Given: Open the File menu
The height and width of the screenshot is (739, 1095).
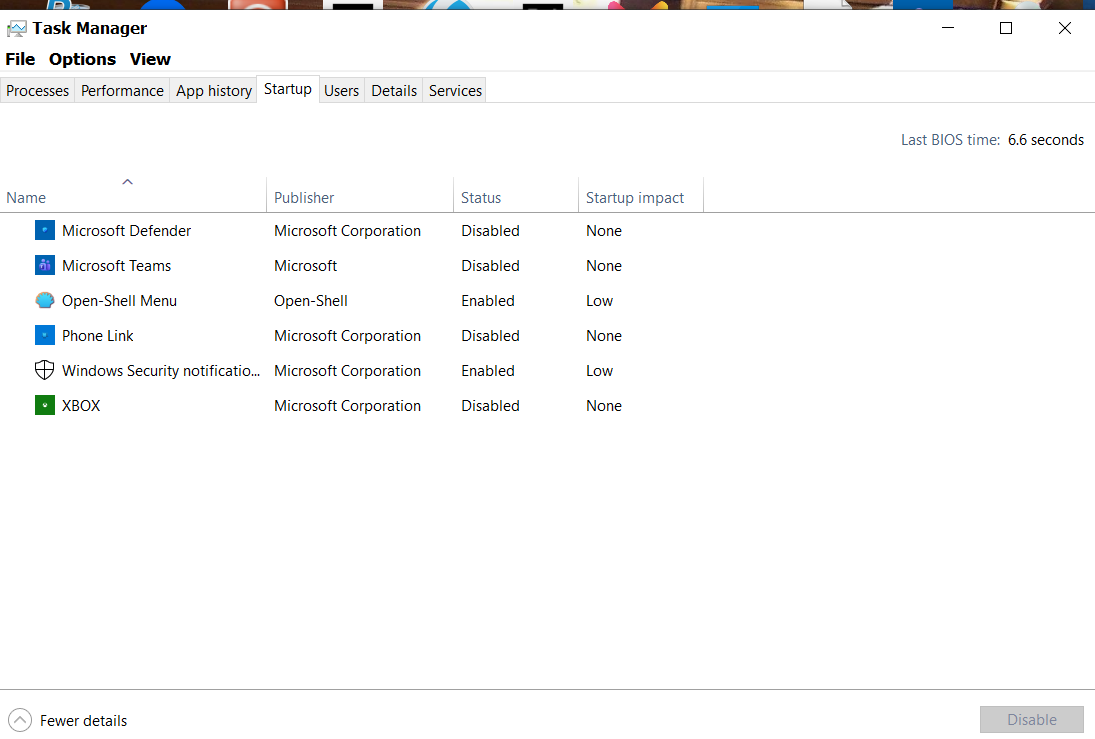Looking at the screenshot, I should pyautogui.click(x=20, y=59).
